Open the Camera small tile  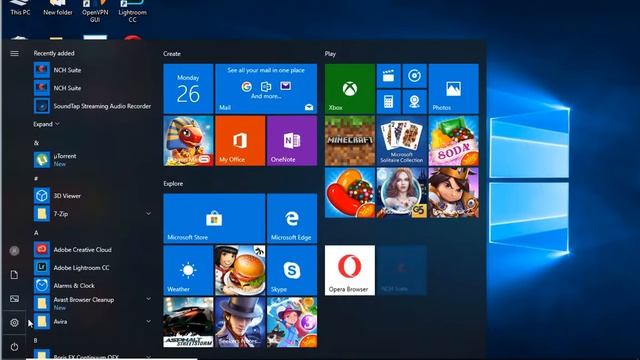[x=414, y=102]
